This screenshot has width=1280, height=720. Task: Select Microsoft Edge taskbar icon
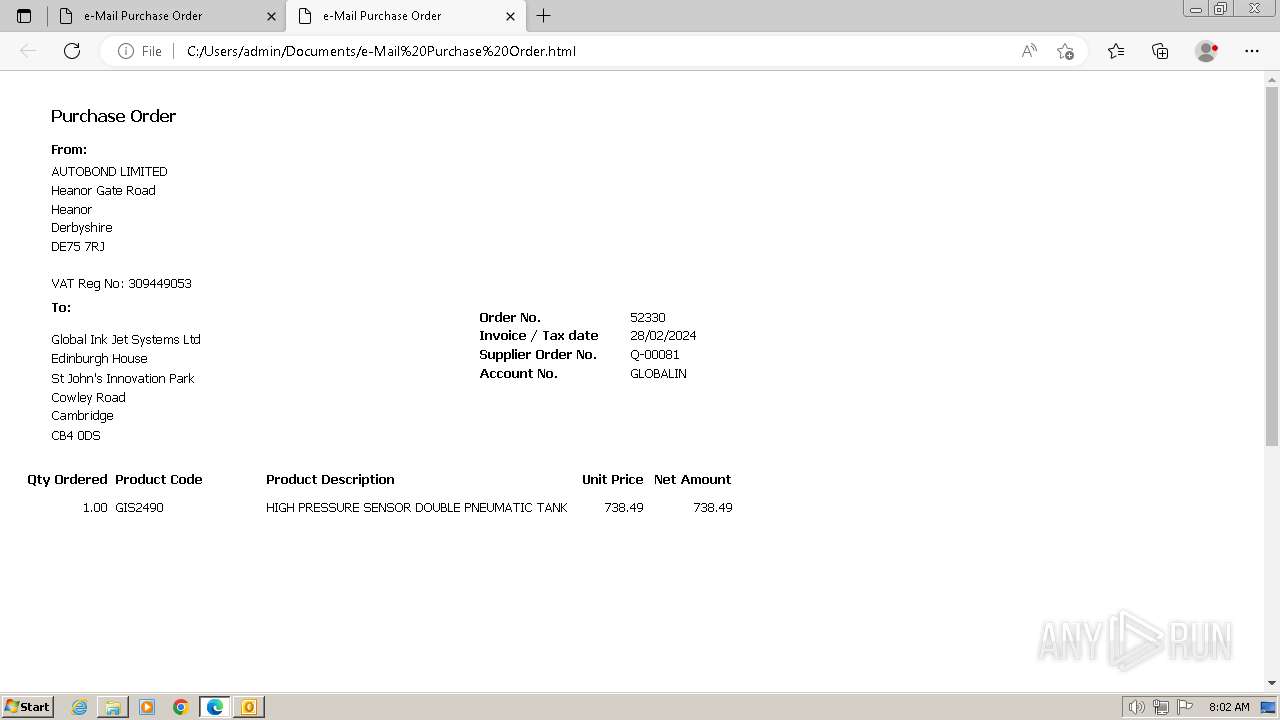(x=215, y=707)
